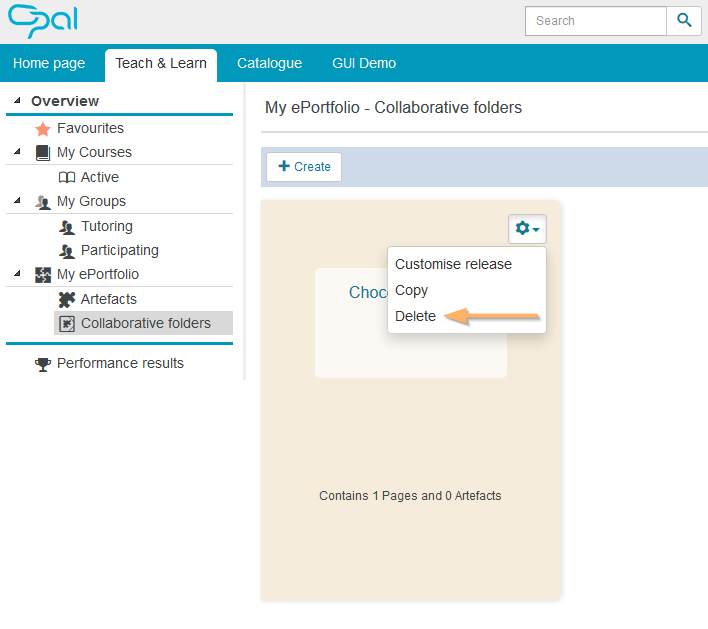The width and height of the screenshot is (708, 629).
Task: Focus the Search input field
Action: click(595, 20)
